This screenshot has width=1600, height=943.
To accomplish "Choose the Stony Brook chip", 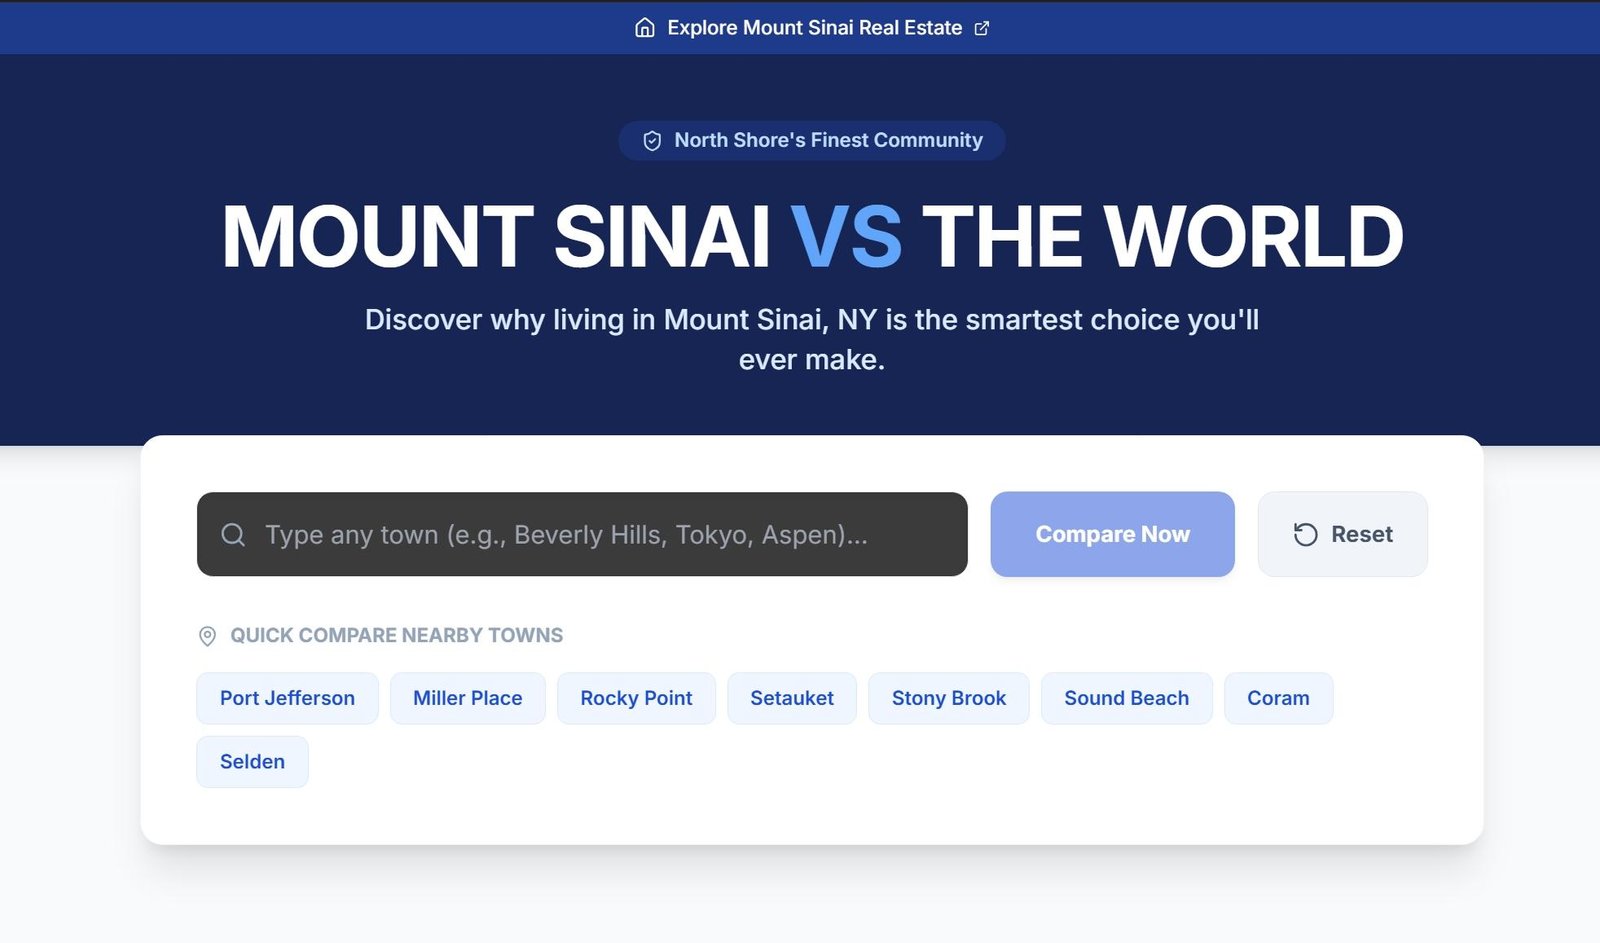I will pyautogui.click(x=948, y=698).
